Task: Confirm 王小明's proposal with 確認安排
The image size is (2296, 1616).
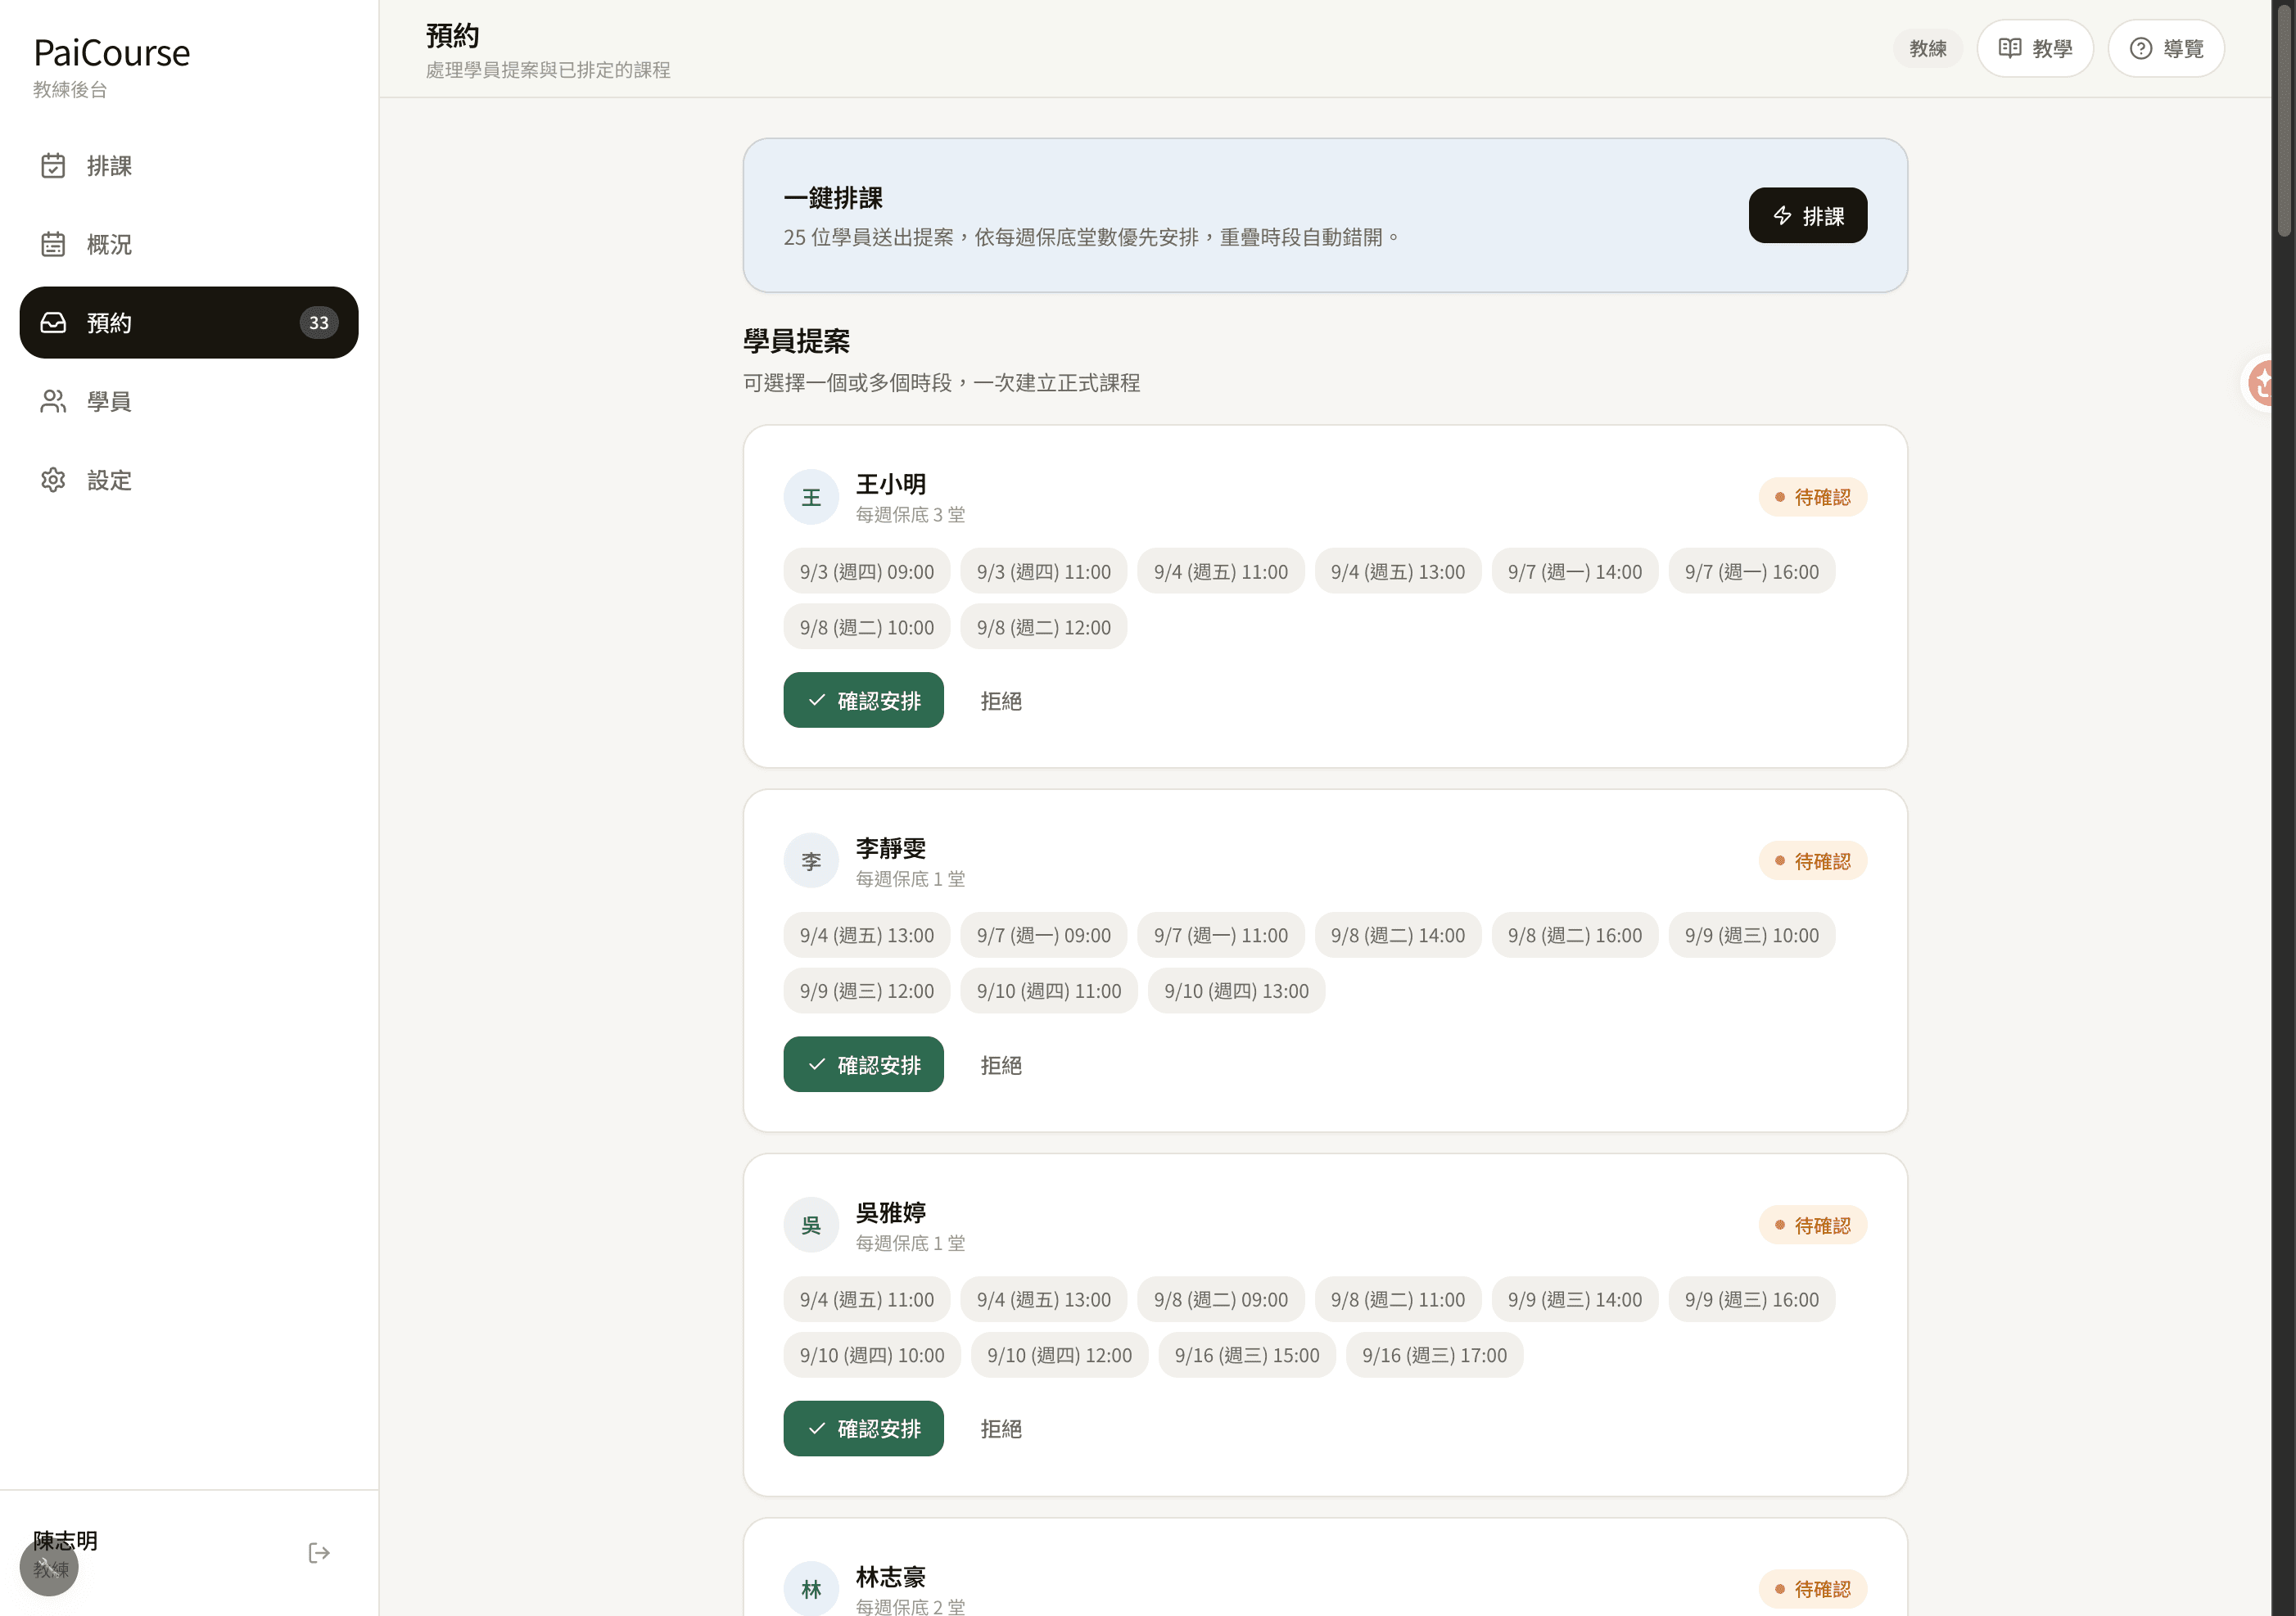Action: (863, 700)
